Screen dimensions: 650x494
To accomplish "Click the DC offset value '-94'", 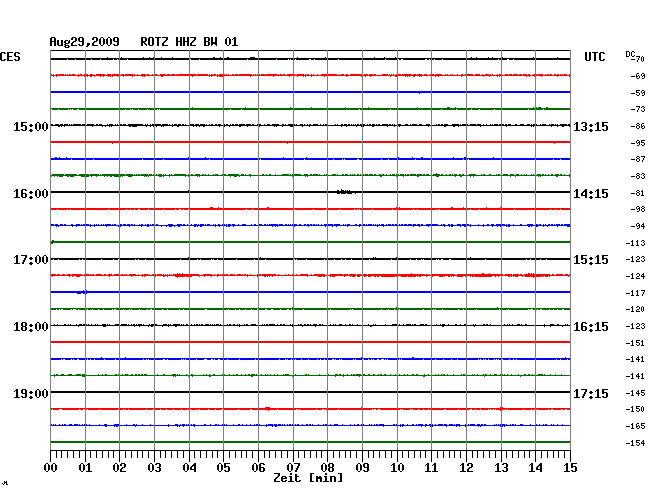I will point(638,226).
